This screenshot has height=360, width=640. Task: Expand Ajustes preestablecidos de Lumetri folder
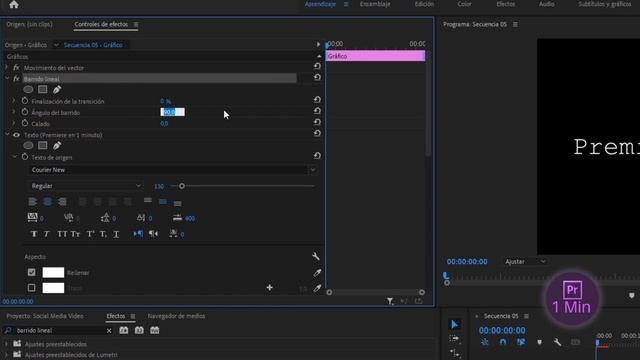click(6, 355)
